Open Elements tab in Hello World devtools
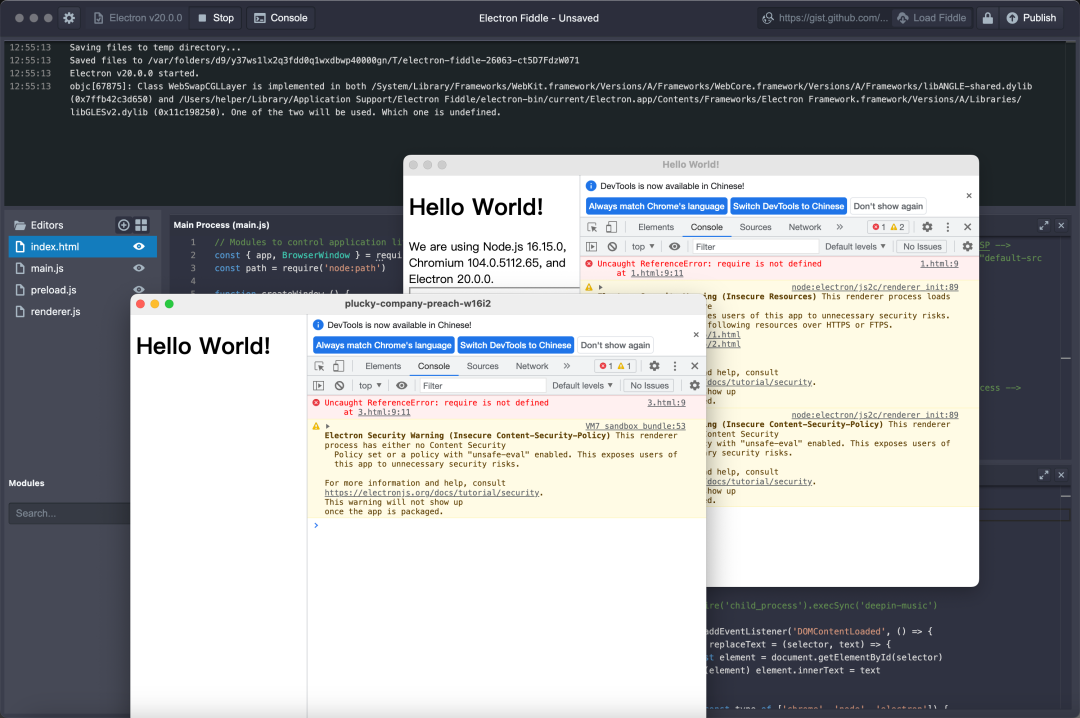Viewport: 1080px width, 718px height. tap(656, 227)
